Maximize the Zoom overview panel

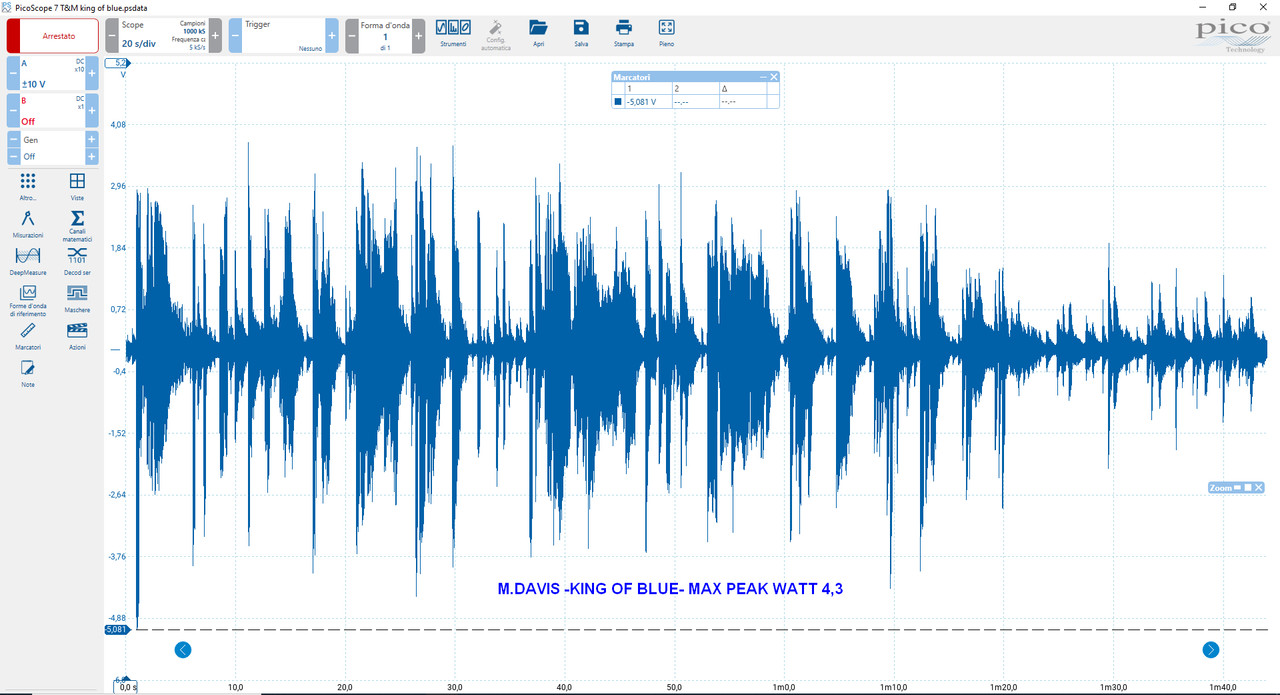coord(1248,487)
